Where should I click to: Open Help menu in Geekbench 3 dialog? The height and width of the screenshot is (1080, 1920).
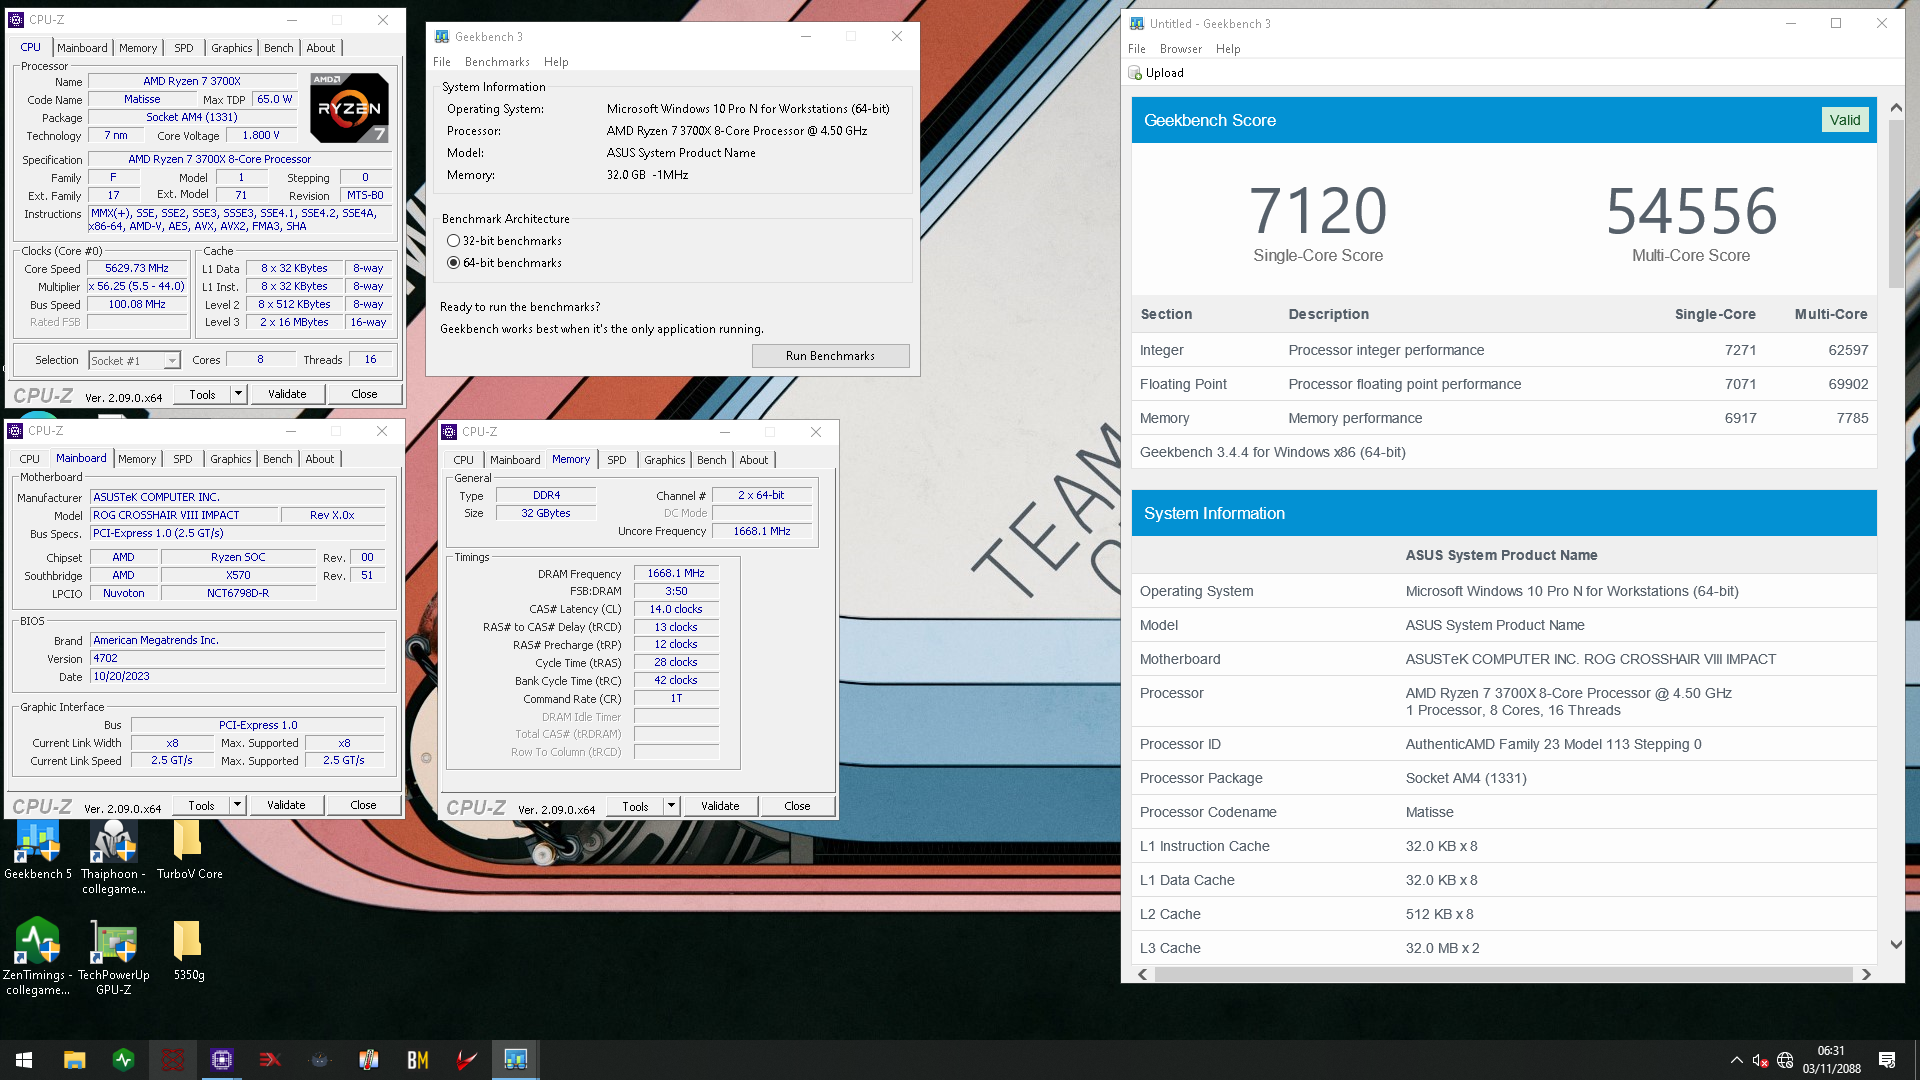point(556,62)
